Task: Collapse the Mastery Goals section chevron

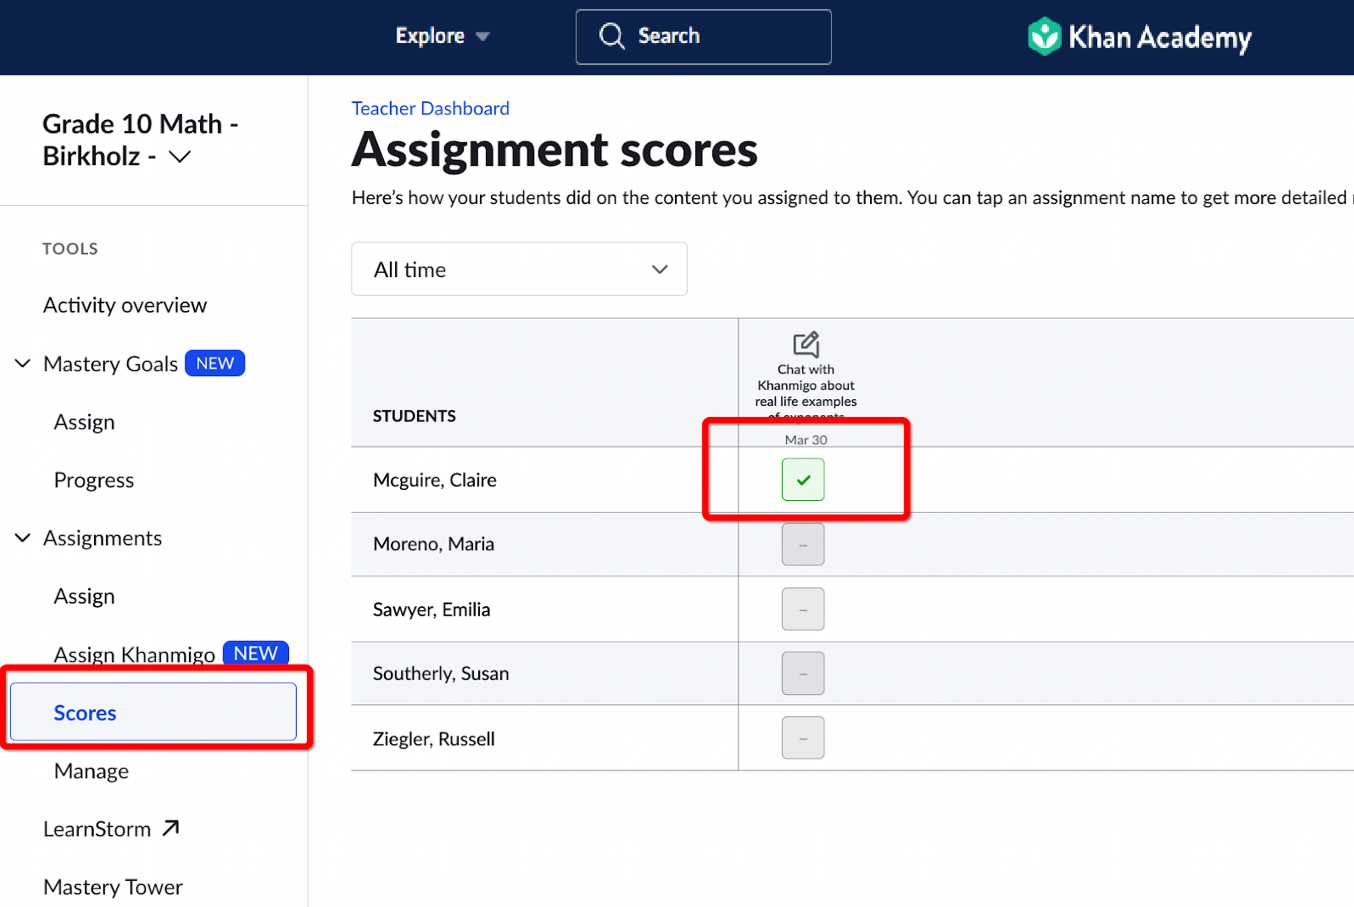Action: click(x=22, y=363)
